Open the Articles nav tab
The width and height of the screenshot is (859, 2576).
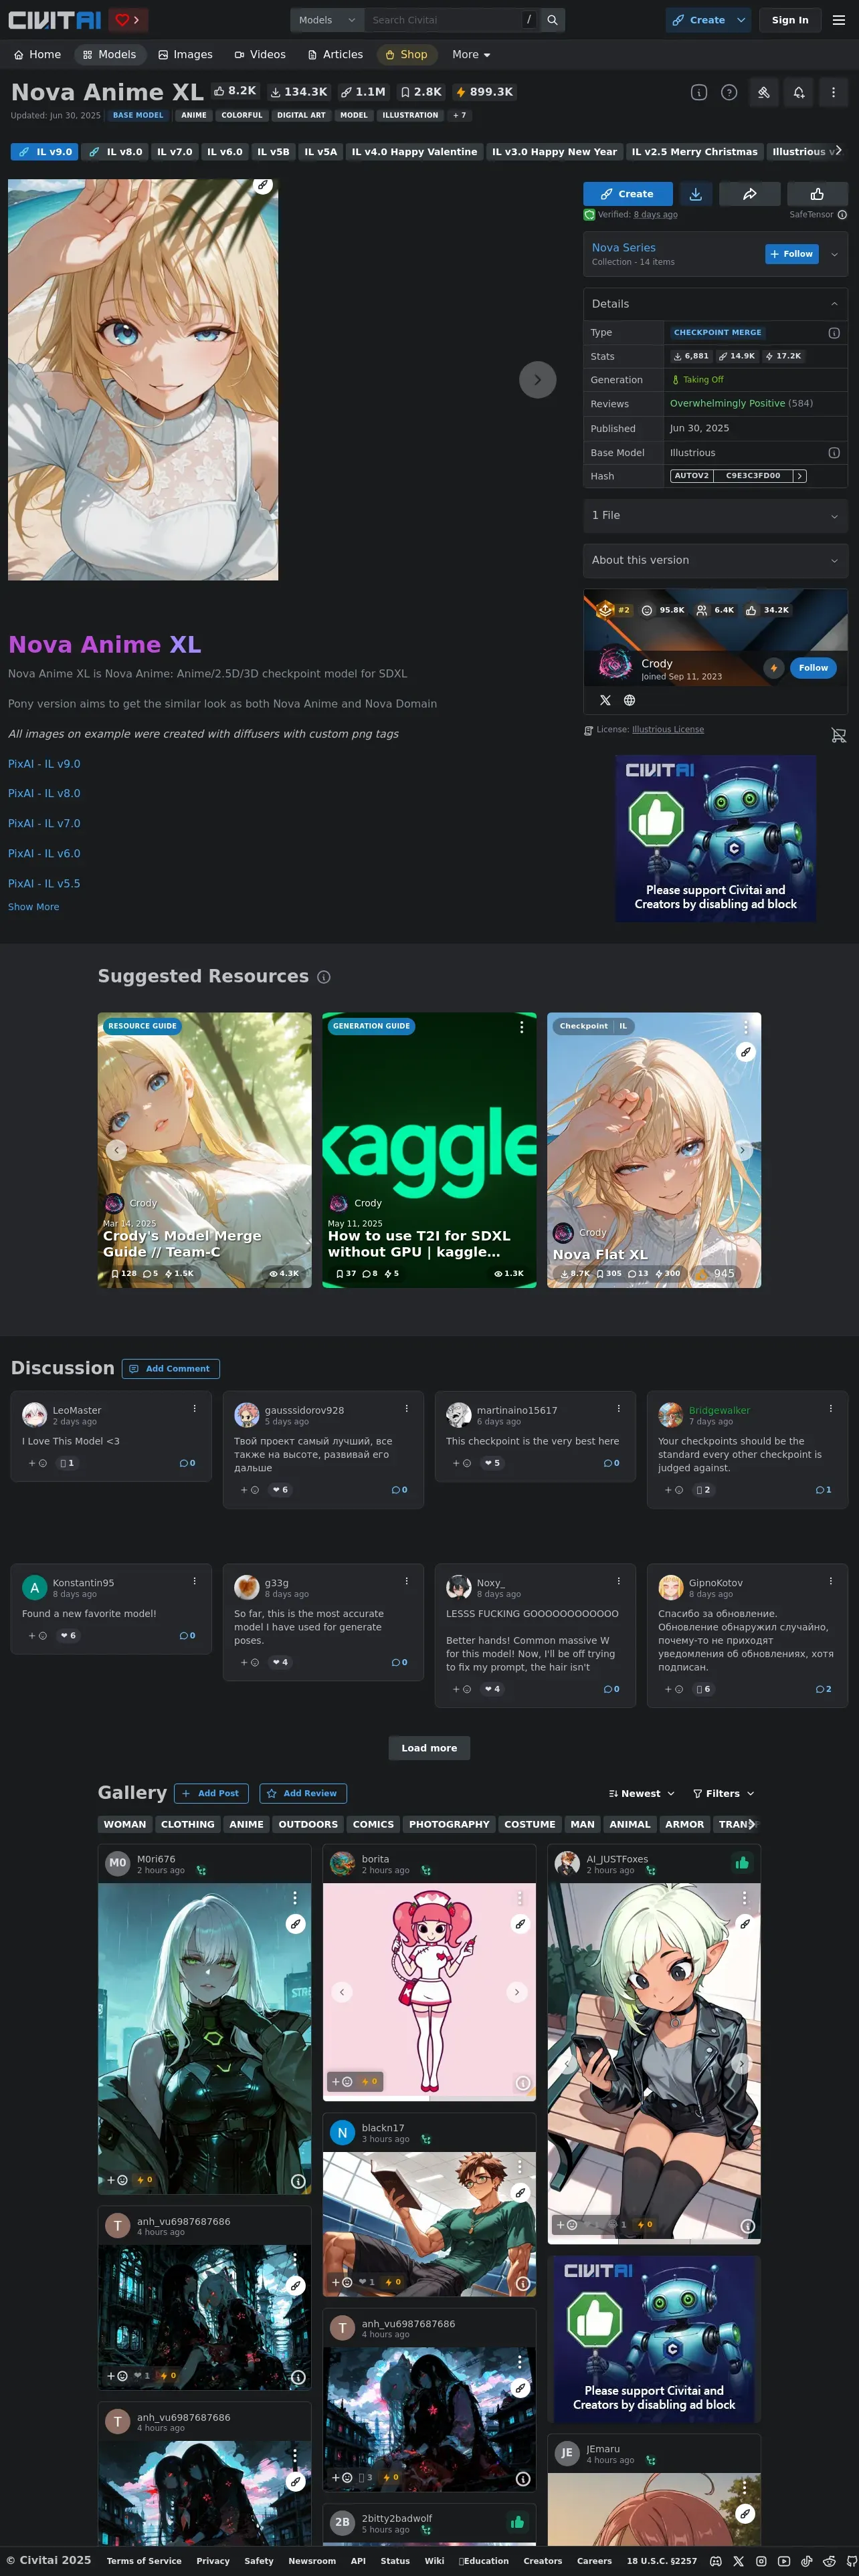[x=335, y=55]
